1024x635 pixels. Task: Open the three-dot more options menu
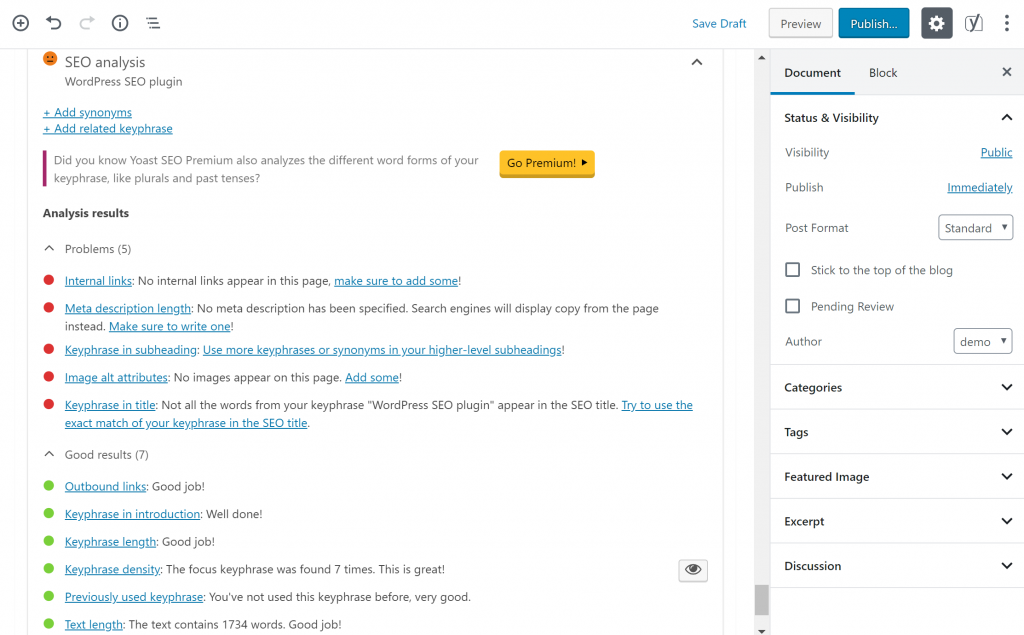point(1006,24)
